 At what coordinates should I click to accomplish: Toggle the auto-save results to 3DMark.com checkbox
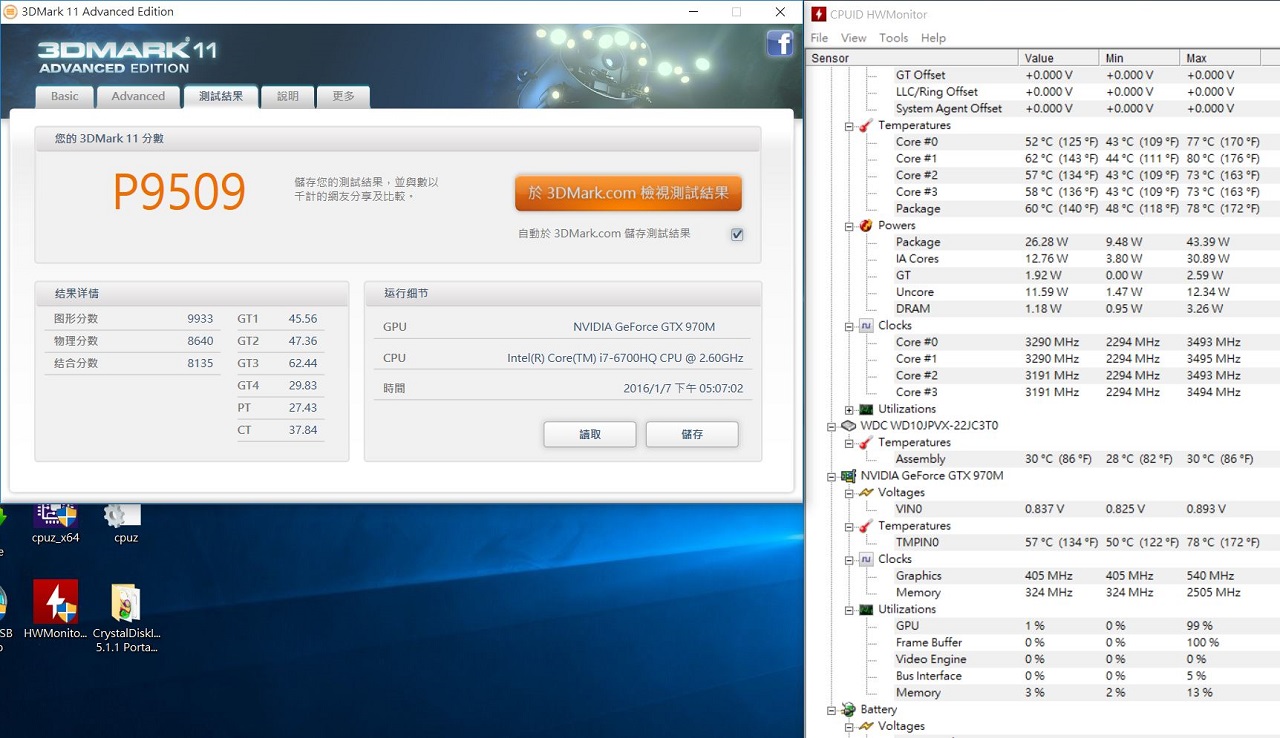(x=737, y=234)
